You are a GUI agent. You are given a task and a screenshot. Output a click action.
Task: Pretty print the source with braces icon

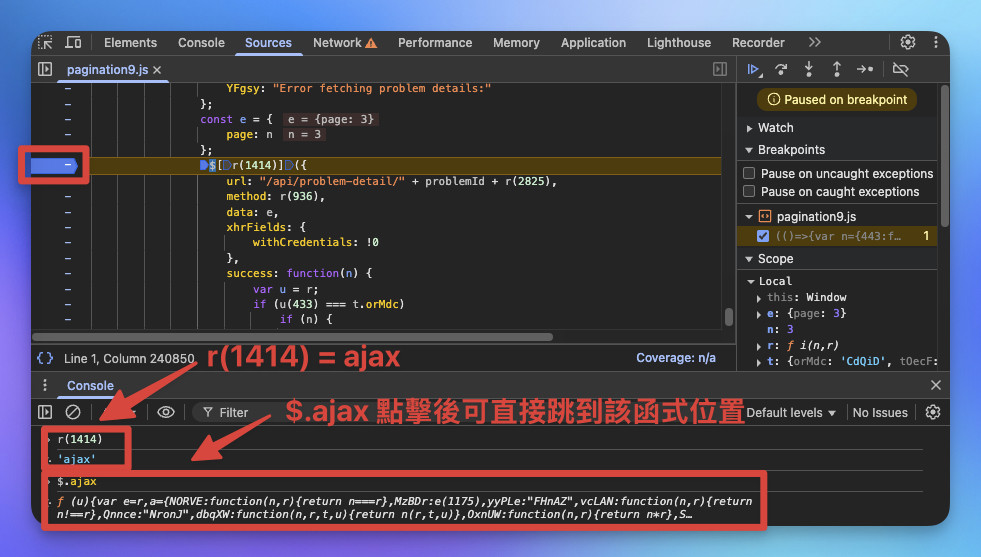click(x=45, y=358)
